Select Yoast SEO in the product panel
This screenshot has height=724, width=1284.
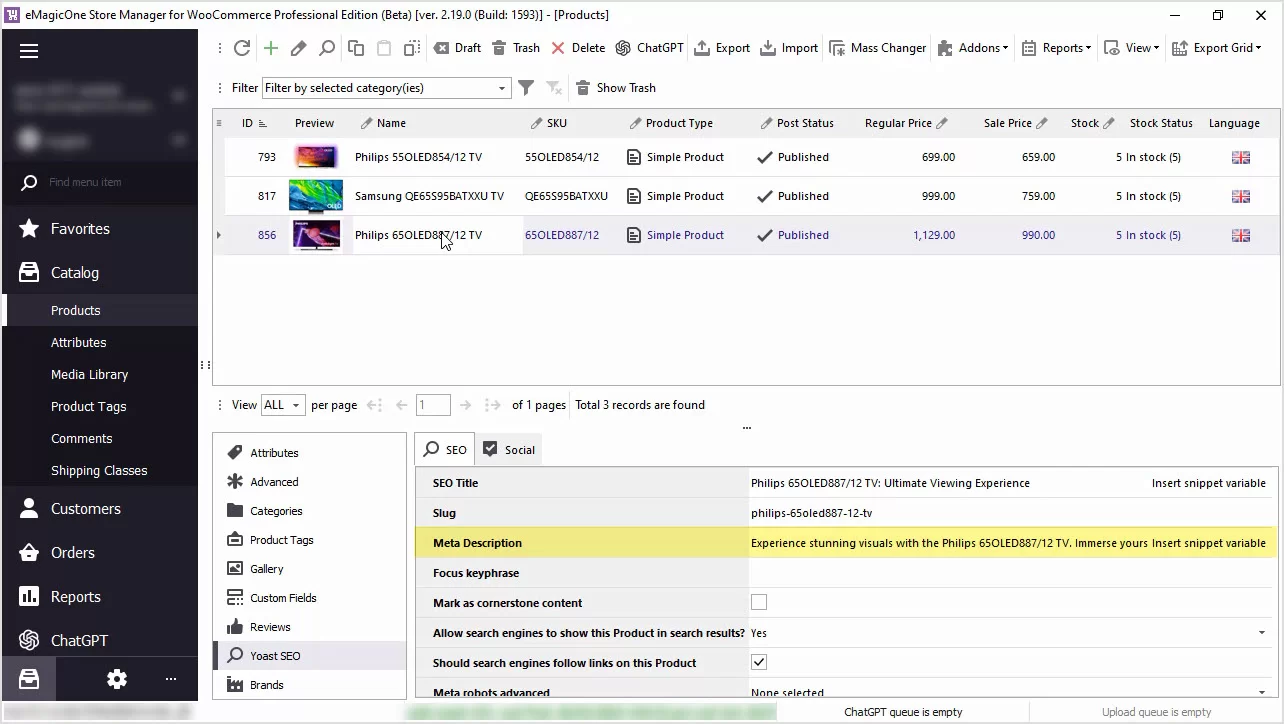(275, 655)
